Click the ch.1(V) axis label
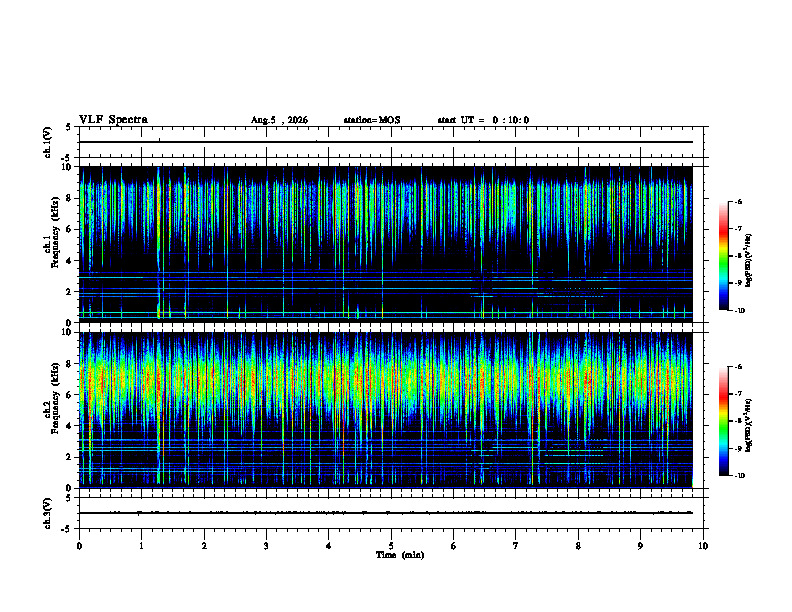 tap(47, 142)
